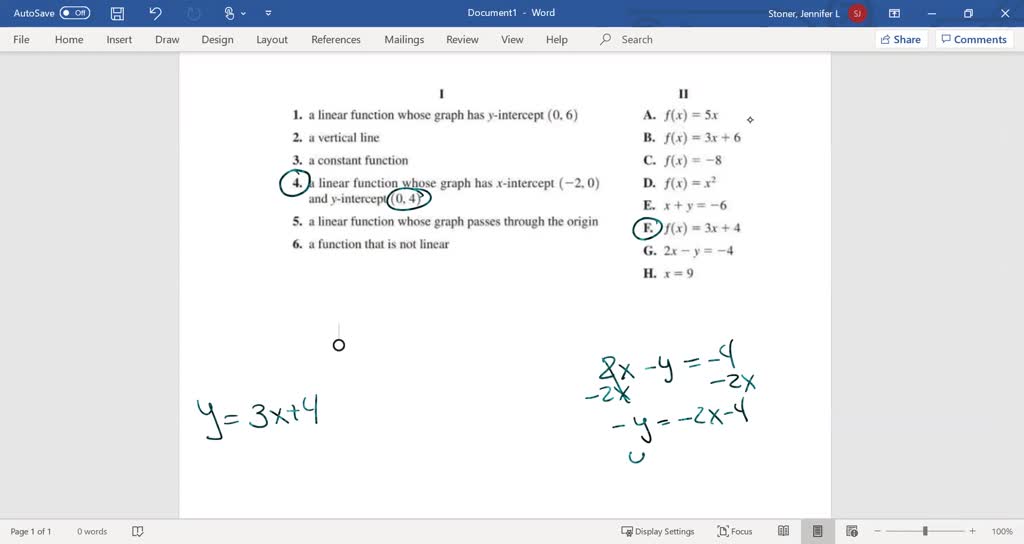
Task: Click the Search magnifier icon
Action: point(605,39)
